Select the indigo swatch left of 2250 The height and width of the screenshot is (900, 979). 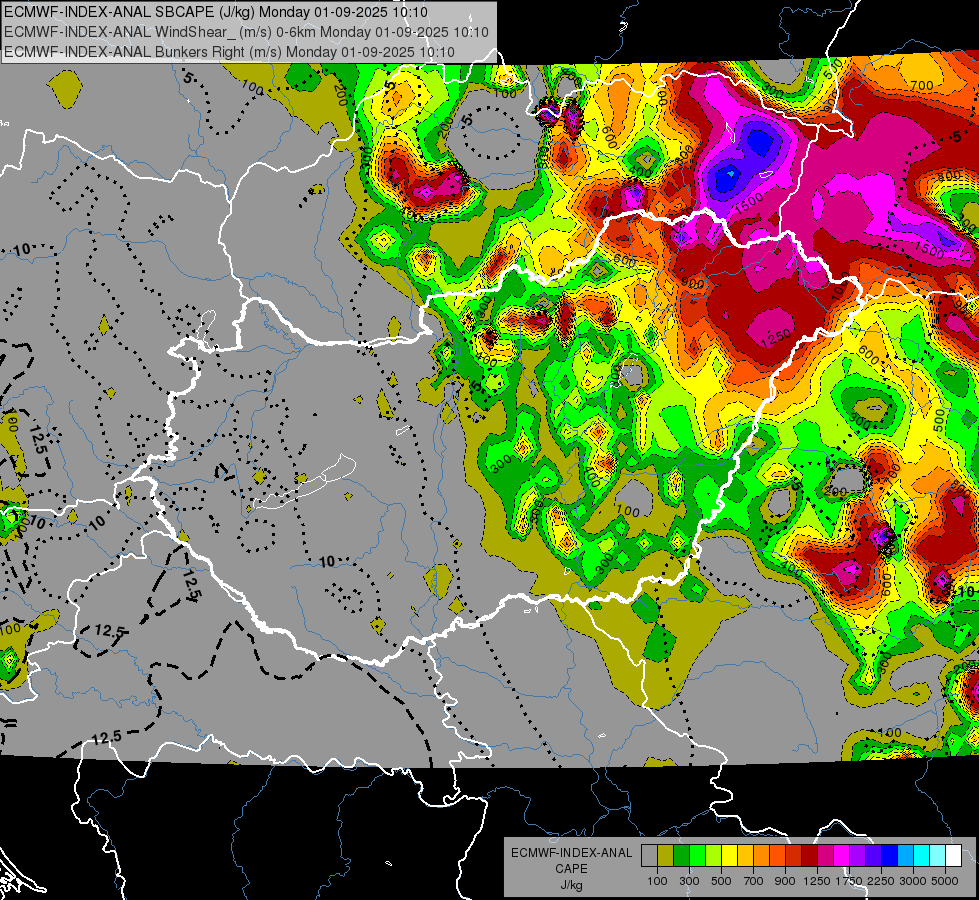[x=873, y=856]
